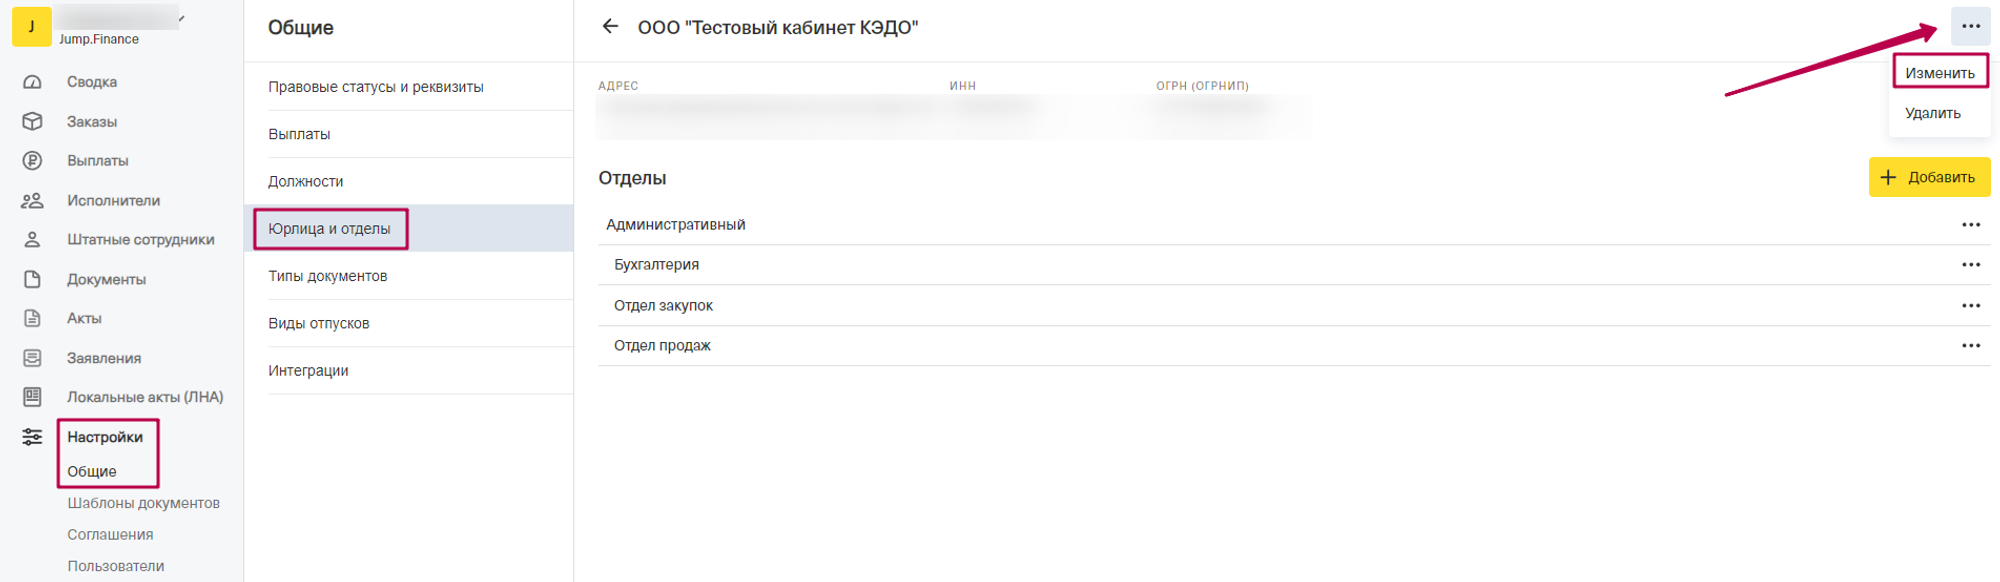This screenshot has height=582, width=2000.
Task: Click the Сводка dashboard icon
Action: point(32,82)
